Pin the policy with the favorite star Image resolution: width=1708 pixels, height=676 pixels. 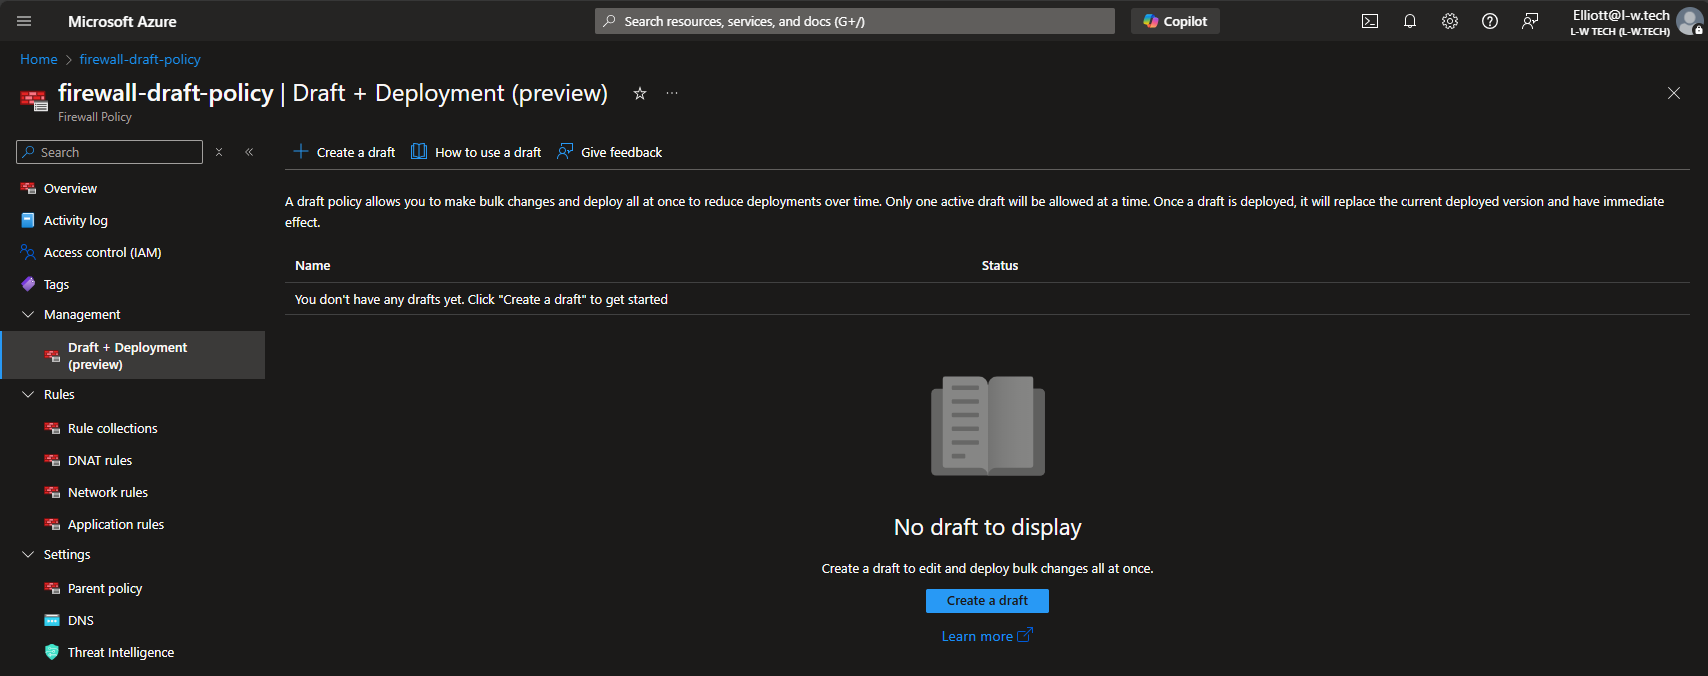[640, 93]
